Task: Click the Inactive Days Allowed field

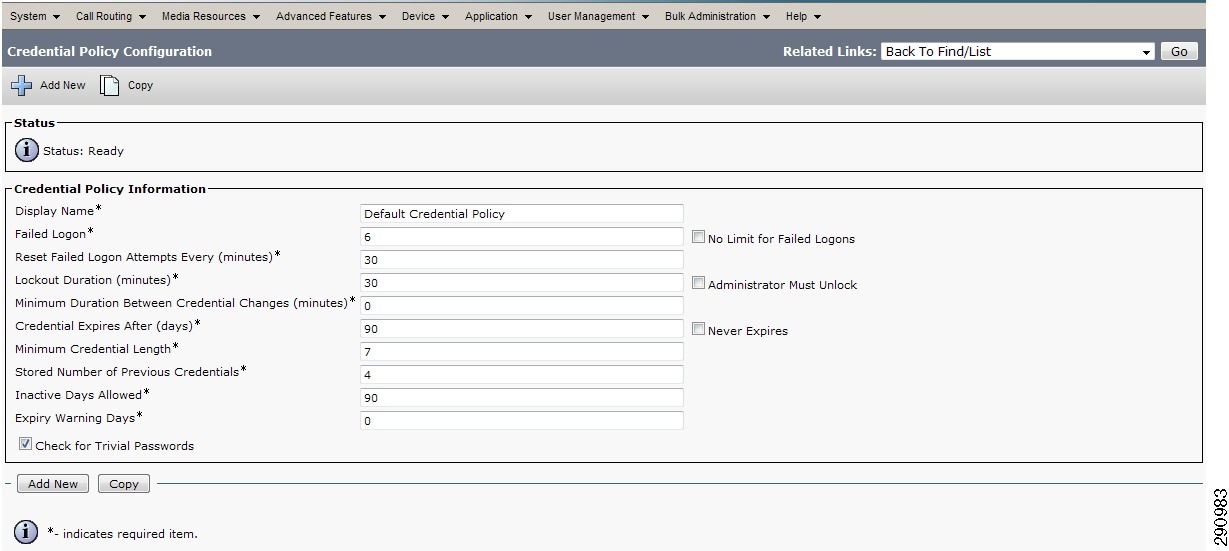Action: tap(522, 398)
